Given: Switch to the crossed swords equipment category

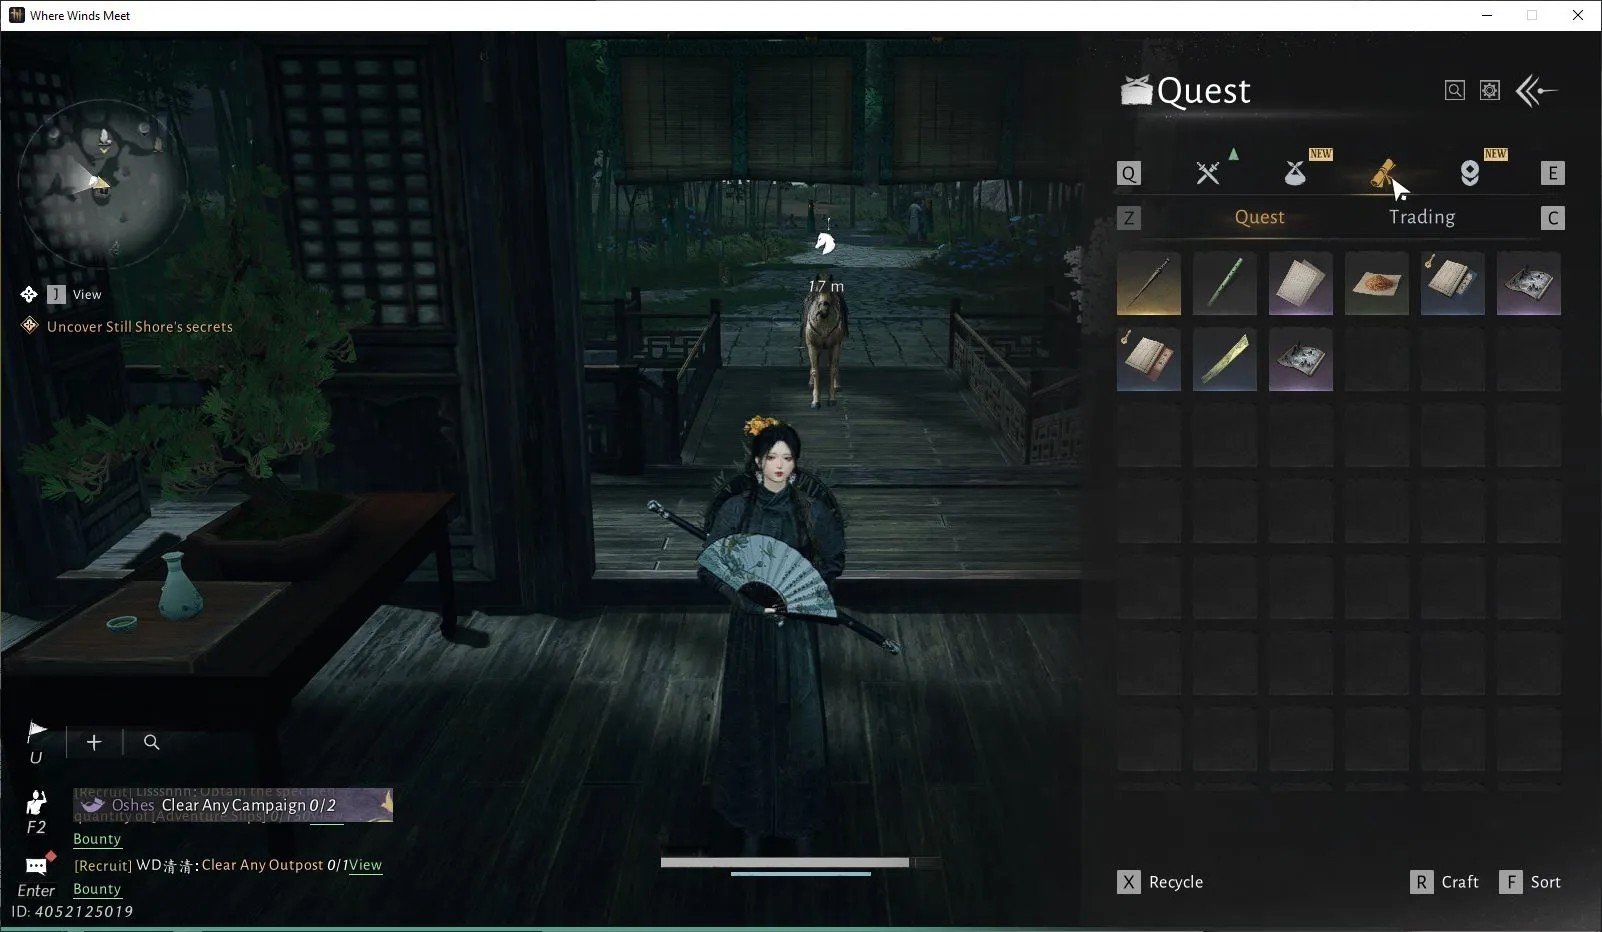Looking at the screenshot, I should [1208, 173].
